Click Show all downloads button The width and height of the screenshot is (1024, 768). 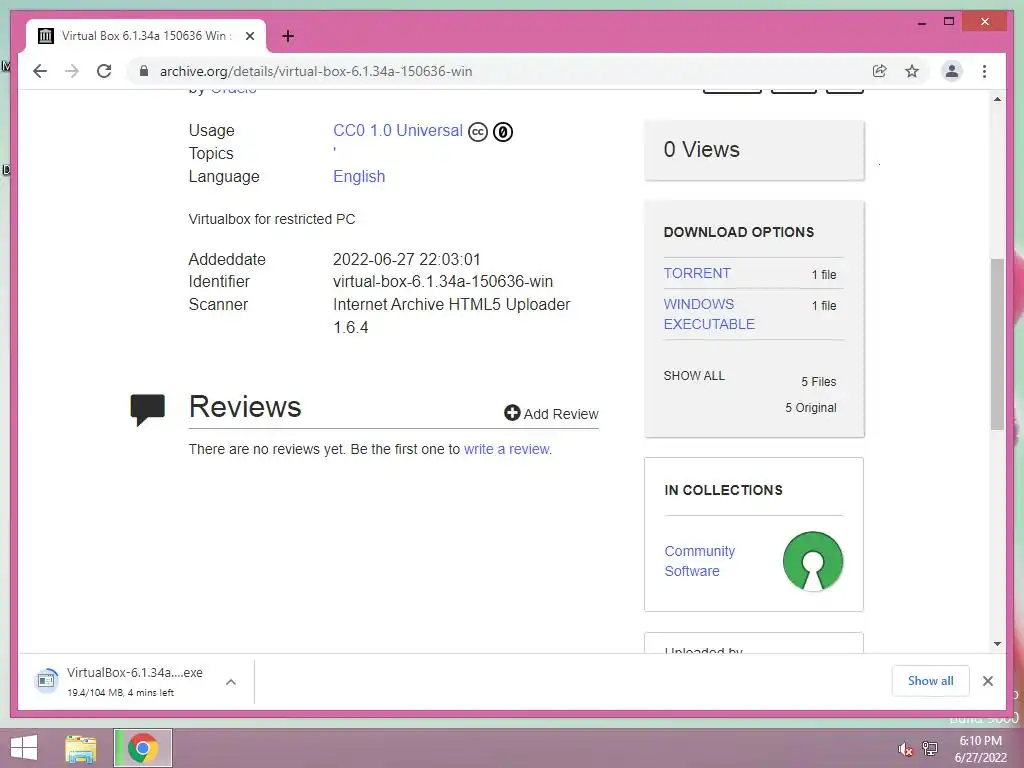(x=931, y=680)
